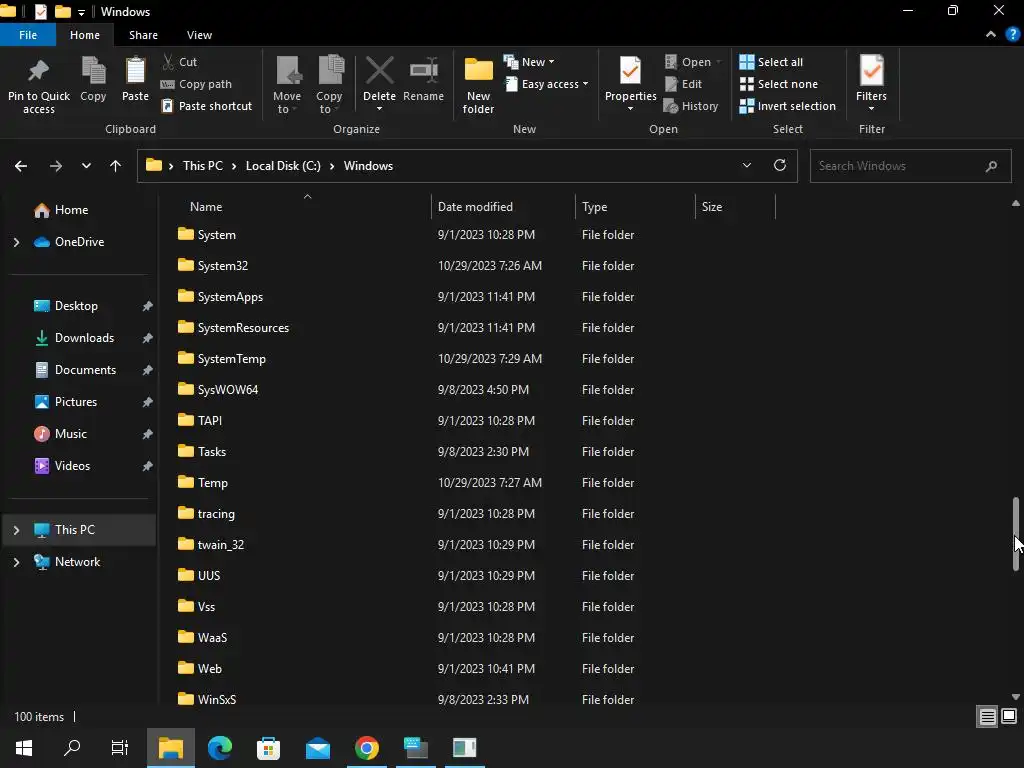Switch to large icons view in status bar

click(1009, 717)
